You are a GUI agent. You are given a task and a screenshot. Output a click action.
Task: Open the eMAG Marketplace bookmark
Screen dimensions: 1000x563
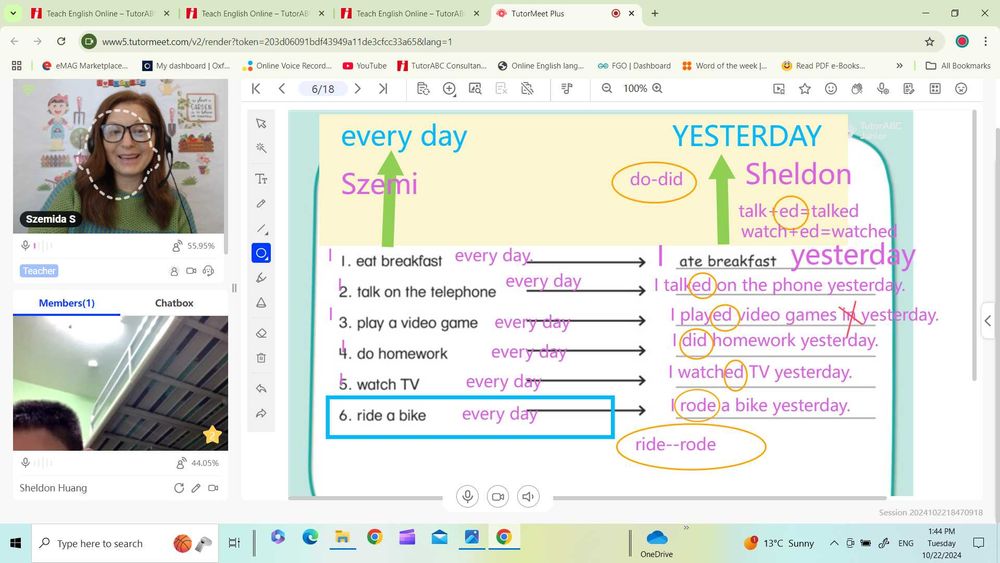pyautogui.click(x=85, y=65)
